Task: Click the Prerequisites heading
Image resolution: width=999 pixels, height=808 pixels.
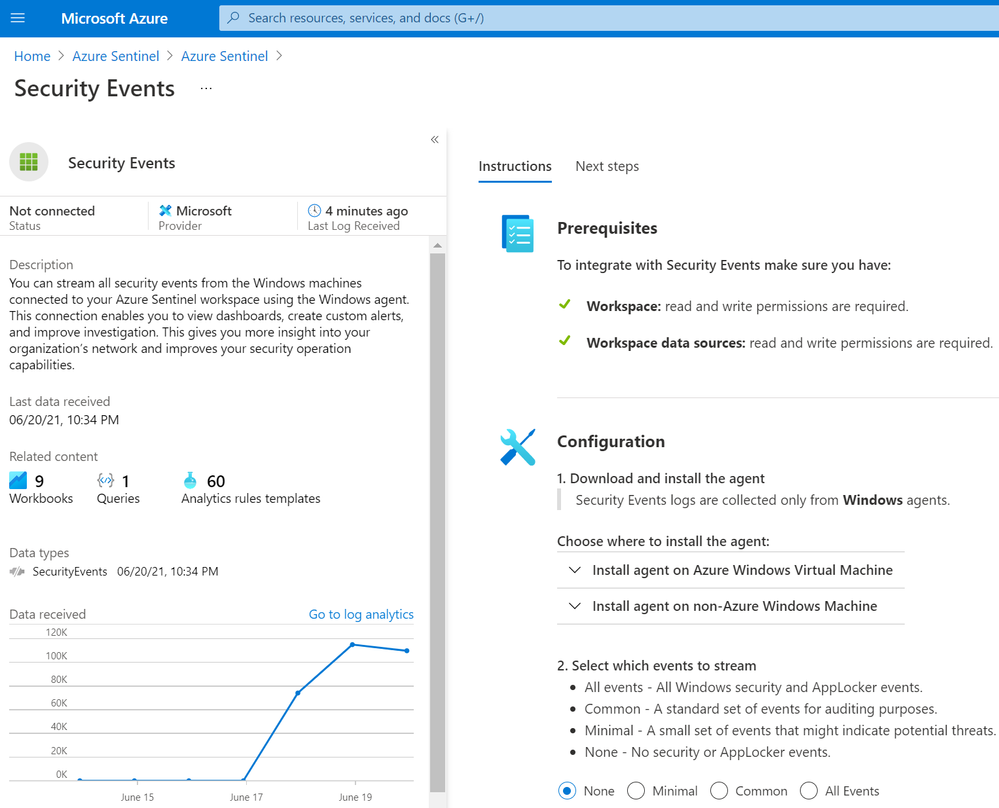Action: 607,228
